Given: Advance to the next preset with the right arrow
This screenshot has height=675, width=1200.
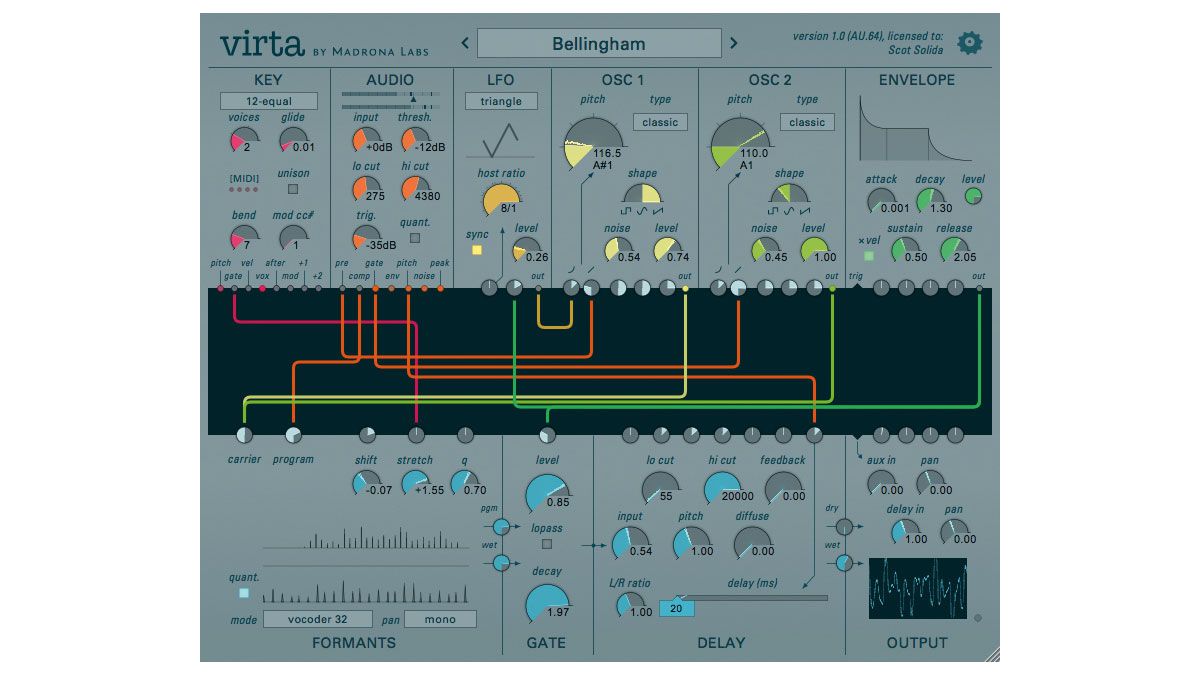Looking at the screenshot, I should (x=736, y=43).
